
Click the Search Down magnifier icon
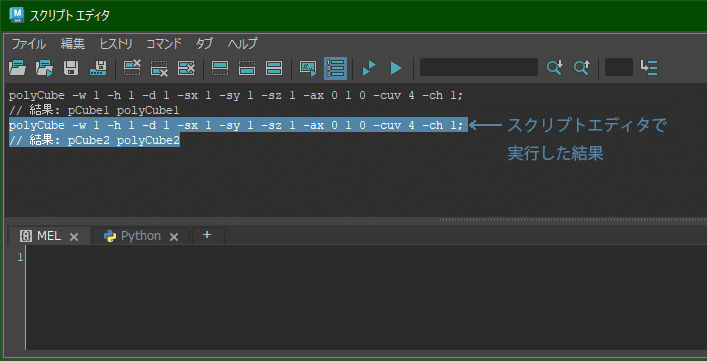pyautogui.click(x=554, y=68)
